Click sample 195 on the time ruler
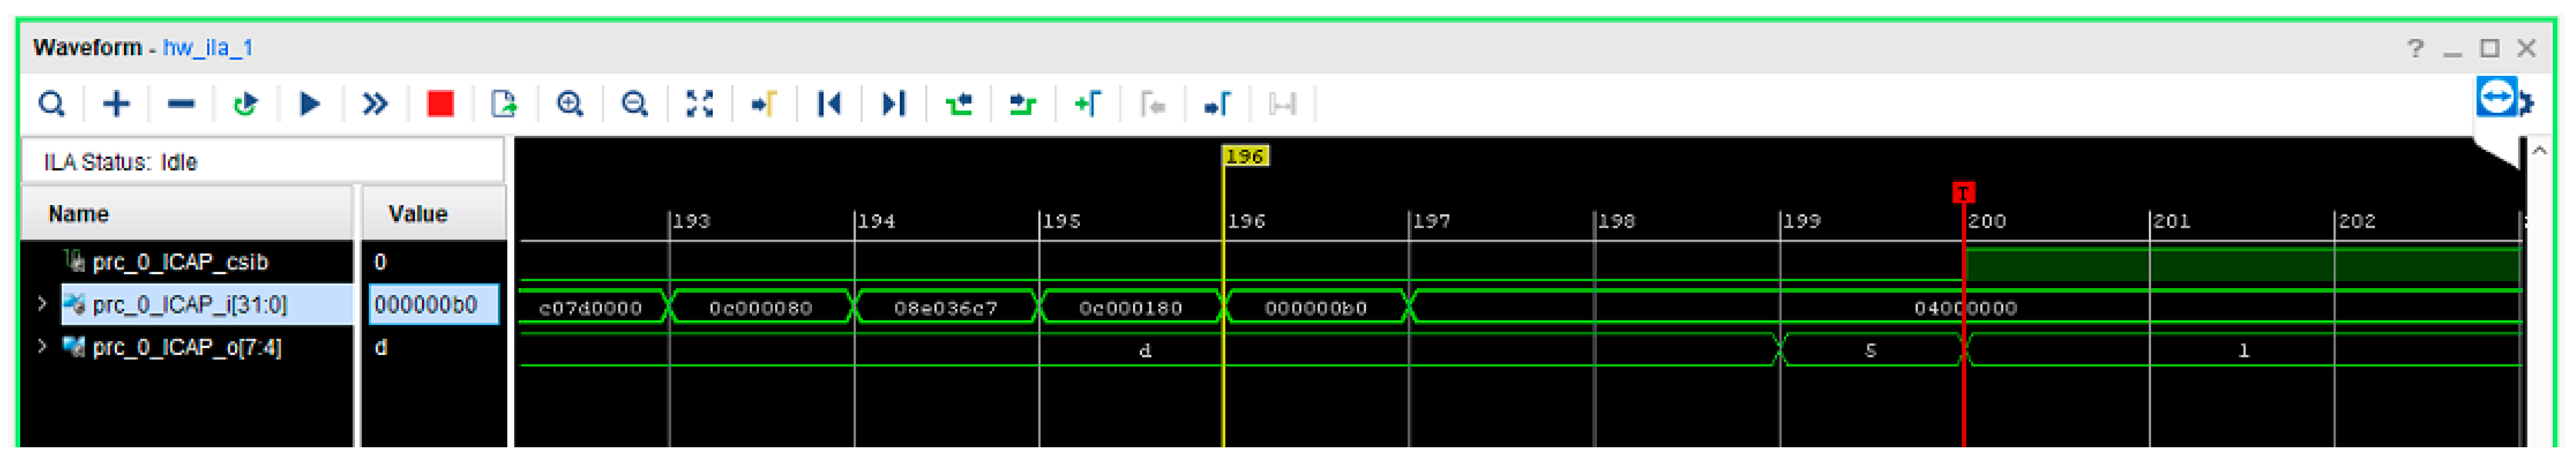Image resolution: width=2576 pixels, height=463 pixels. [1061, 221]
